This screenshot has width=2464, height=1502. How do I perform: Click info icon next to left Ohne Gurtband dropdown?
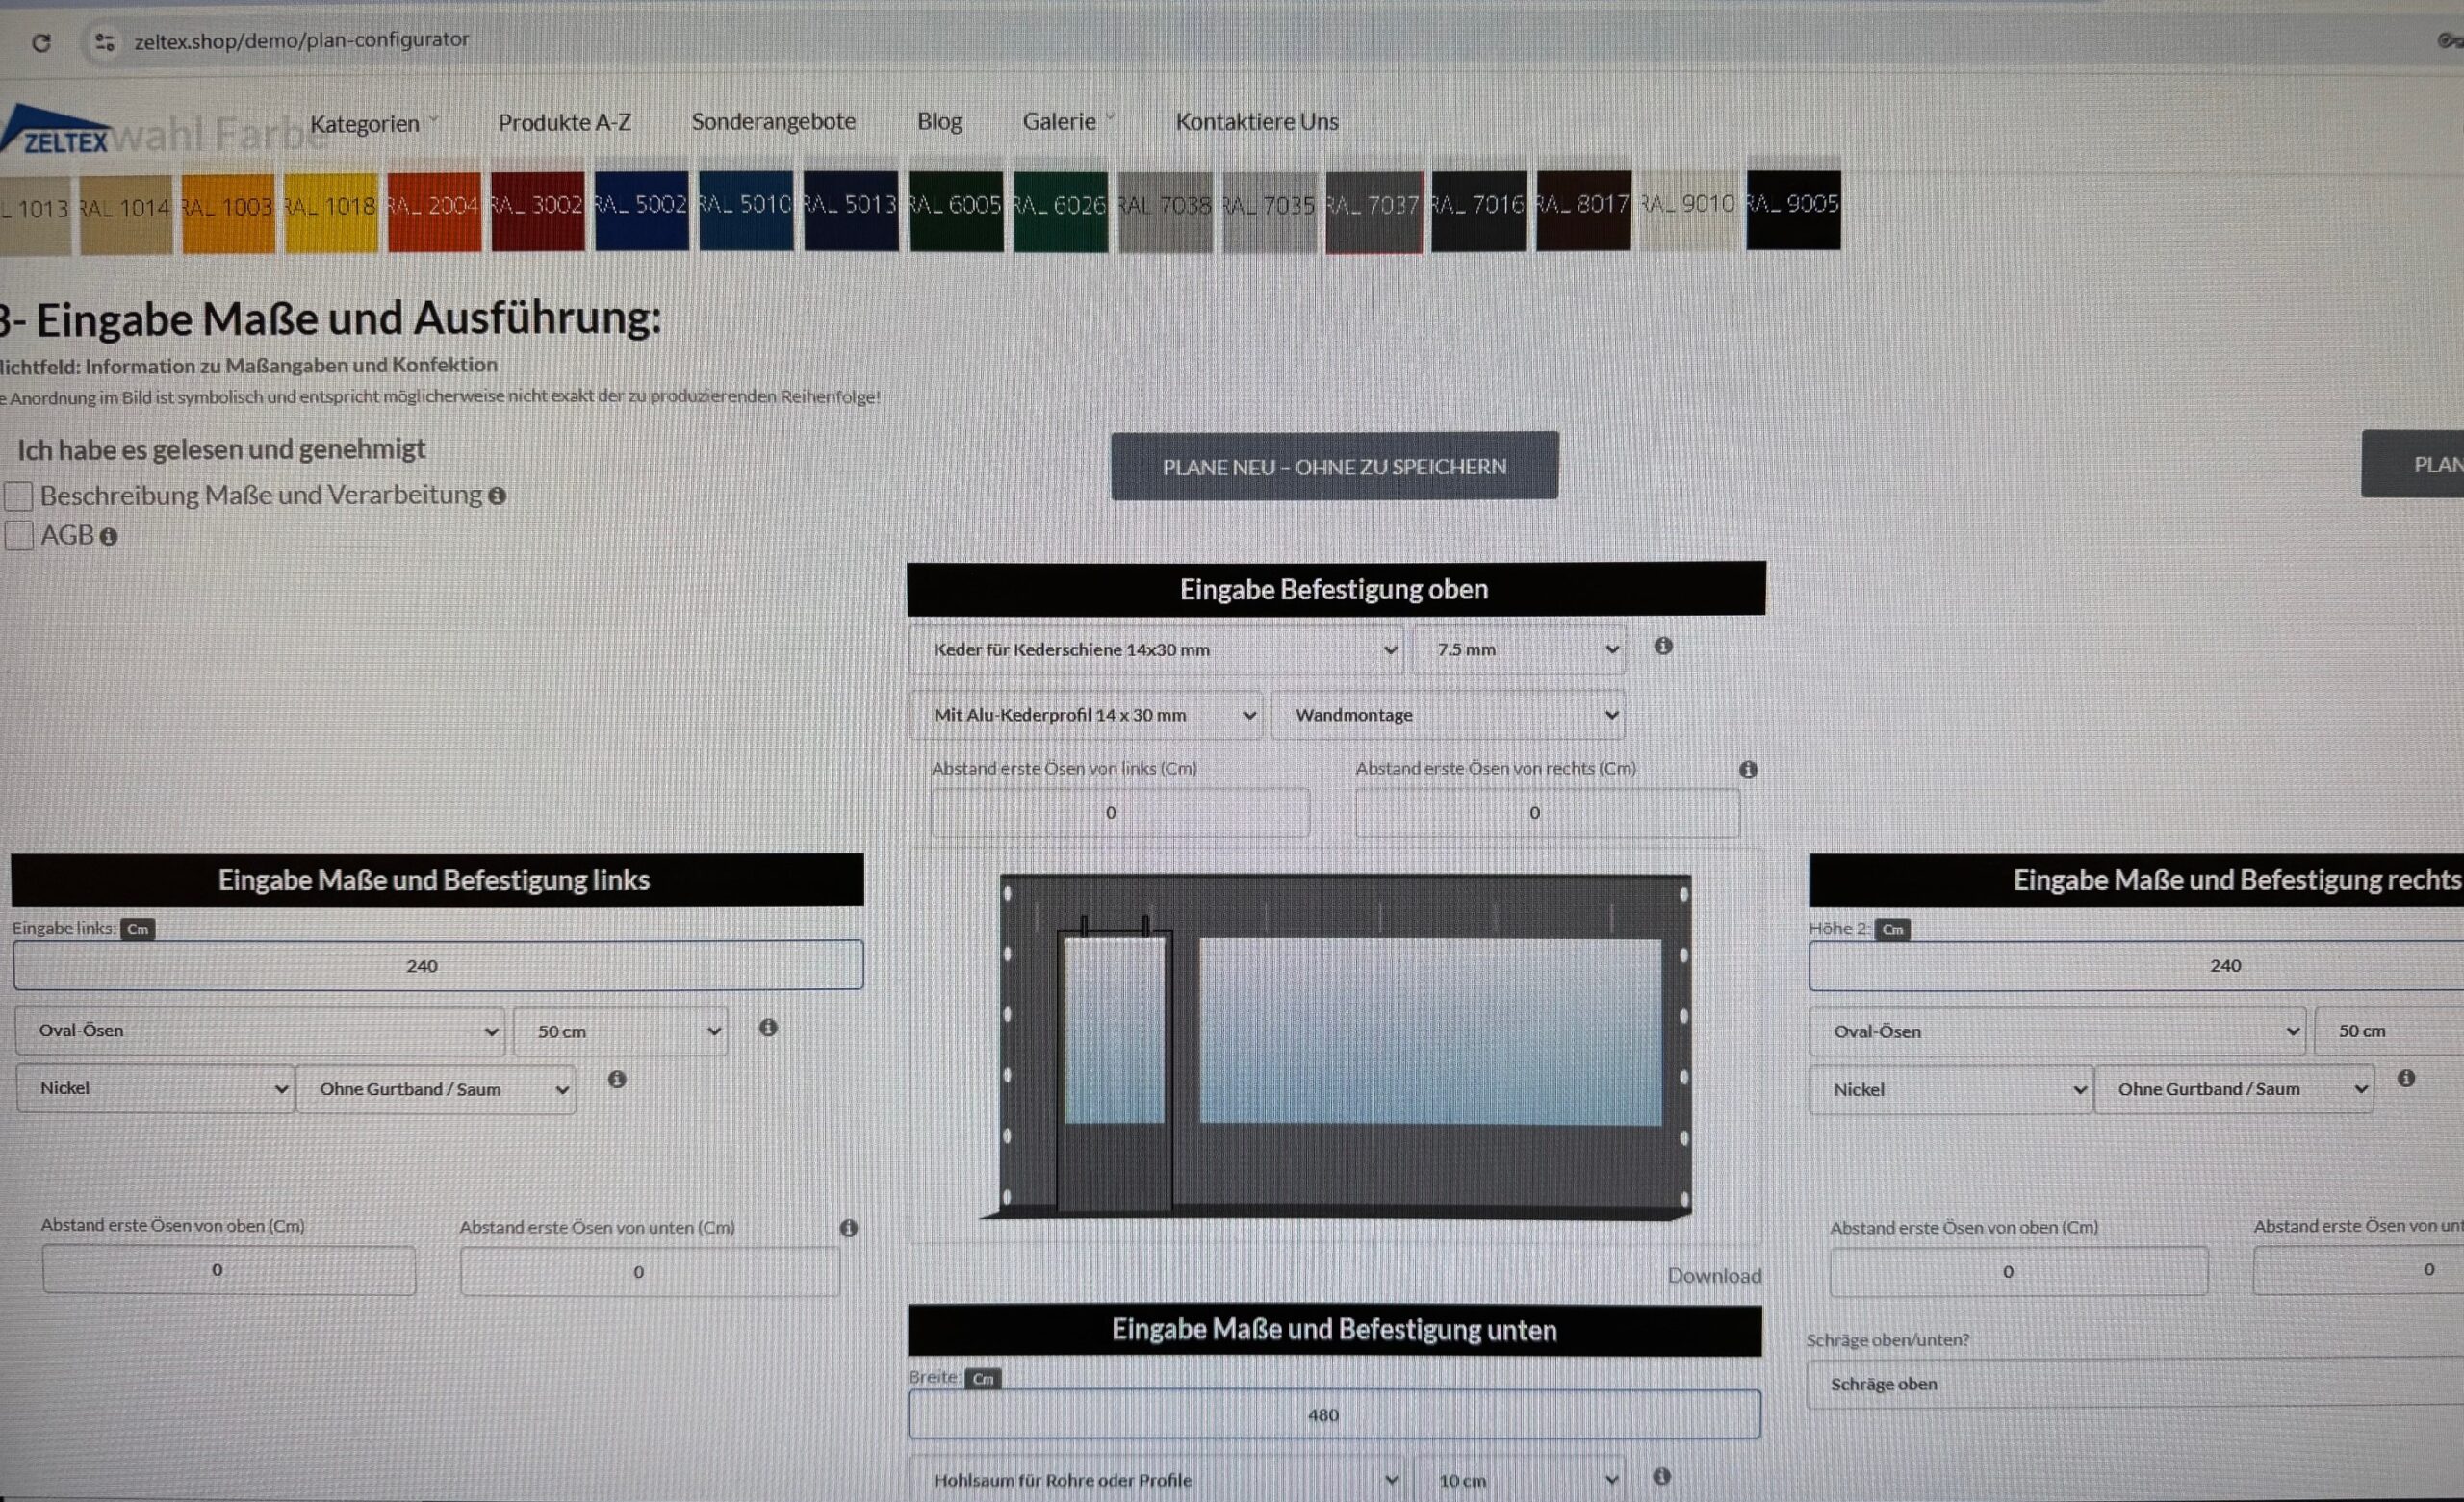click(x=617, y=1079)
